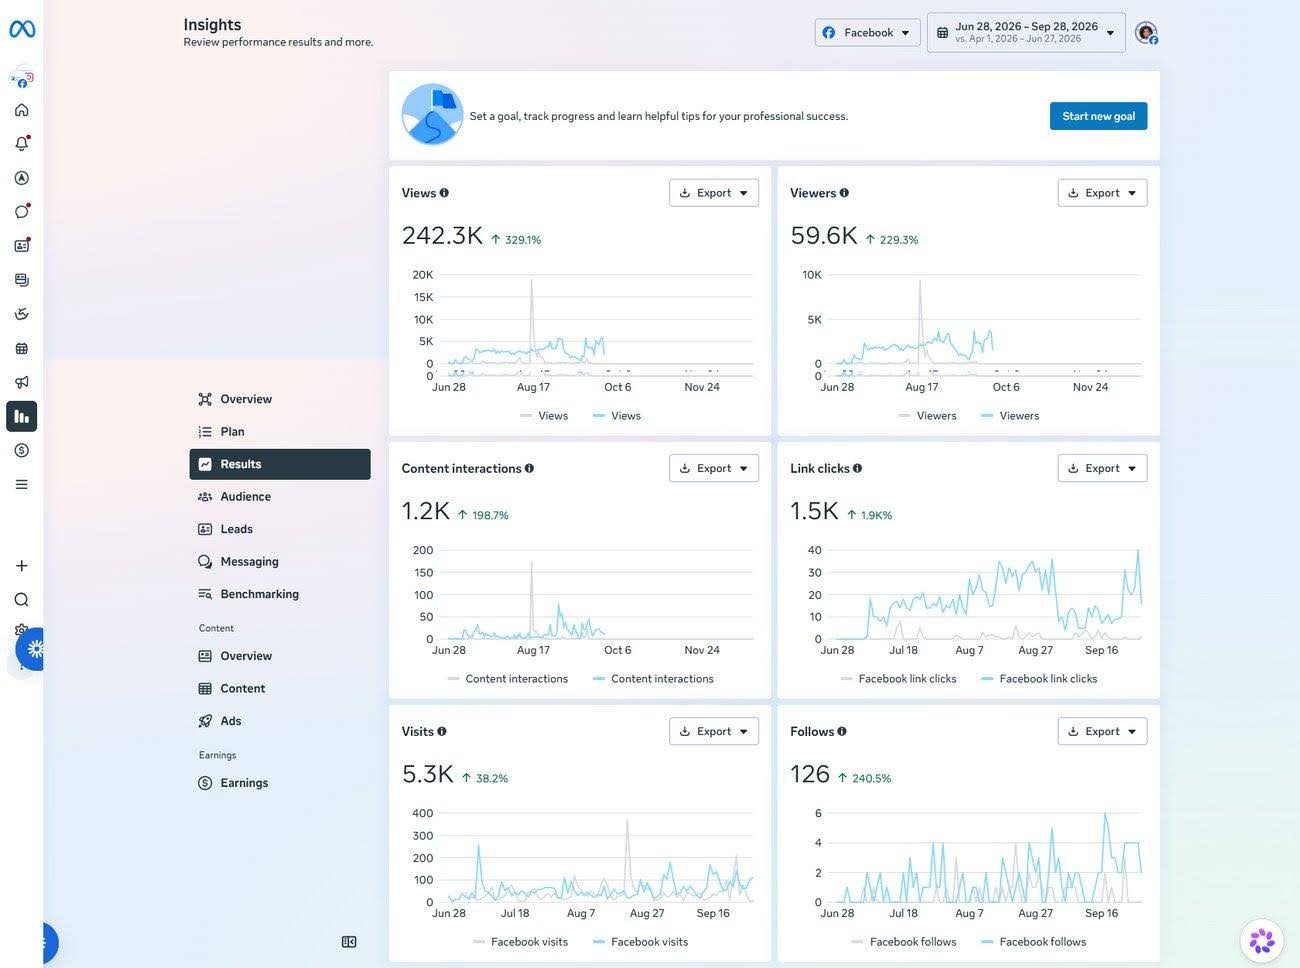
Task: Open the Ads item under Content
Action: point(280,721)
